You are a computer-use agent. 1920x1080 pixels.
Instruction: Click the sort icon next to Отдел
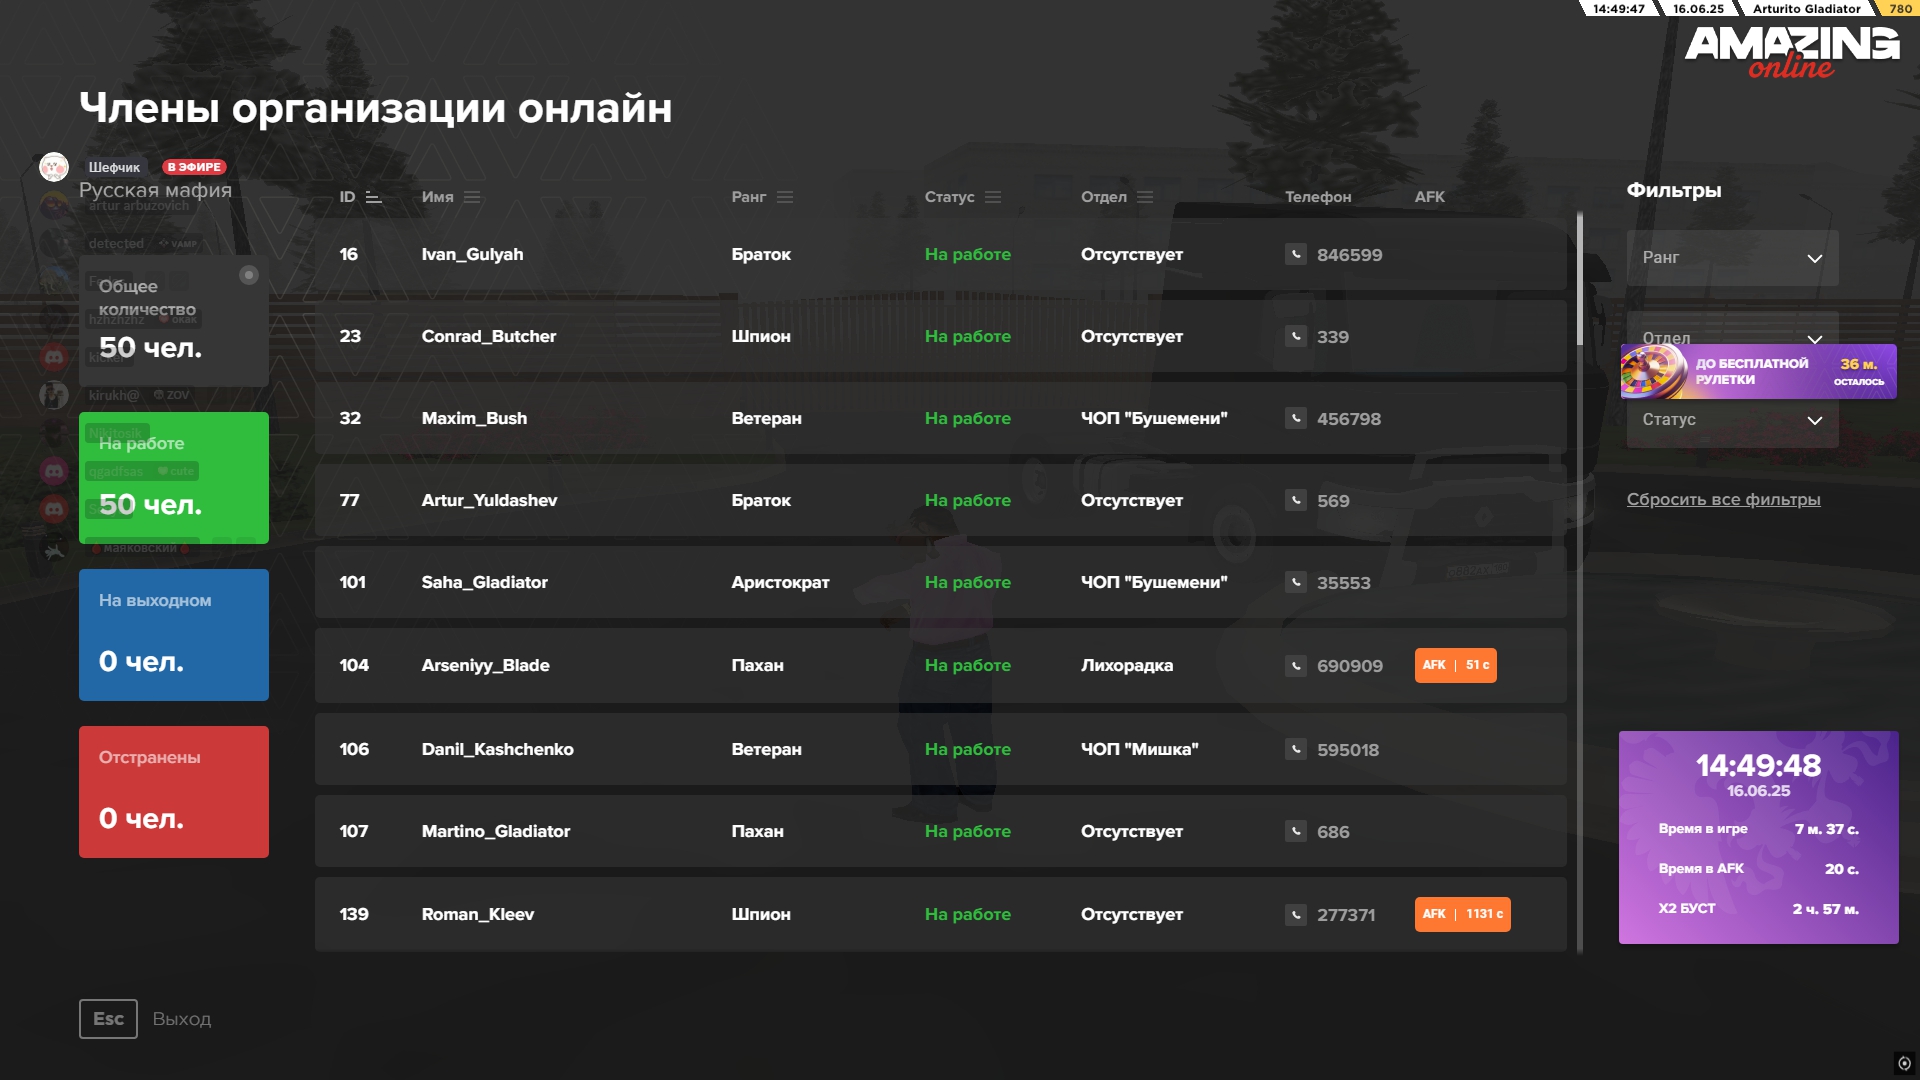coord(1145,198)
